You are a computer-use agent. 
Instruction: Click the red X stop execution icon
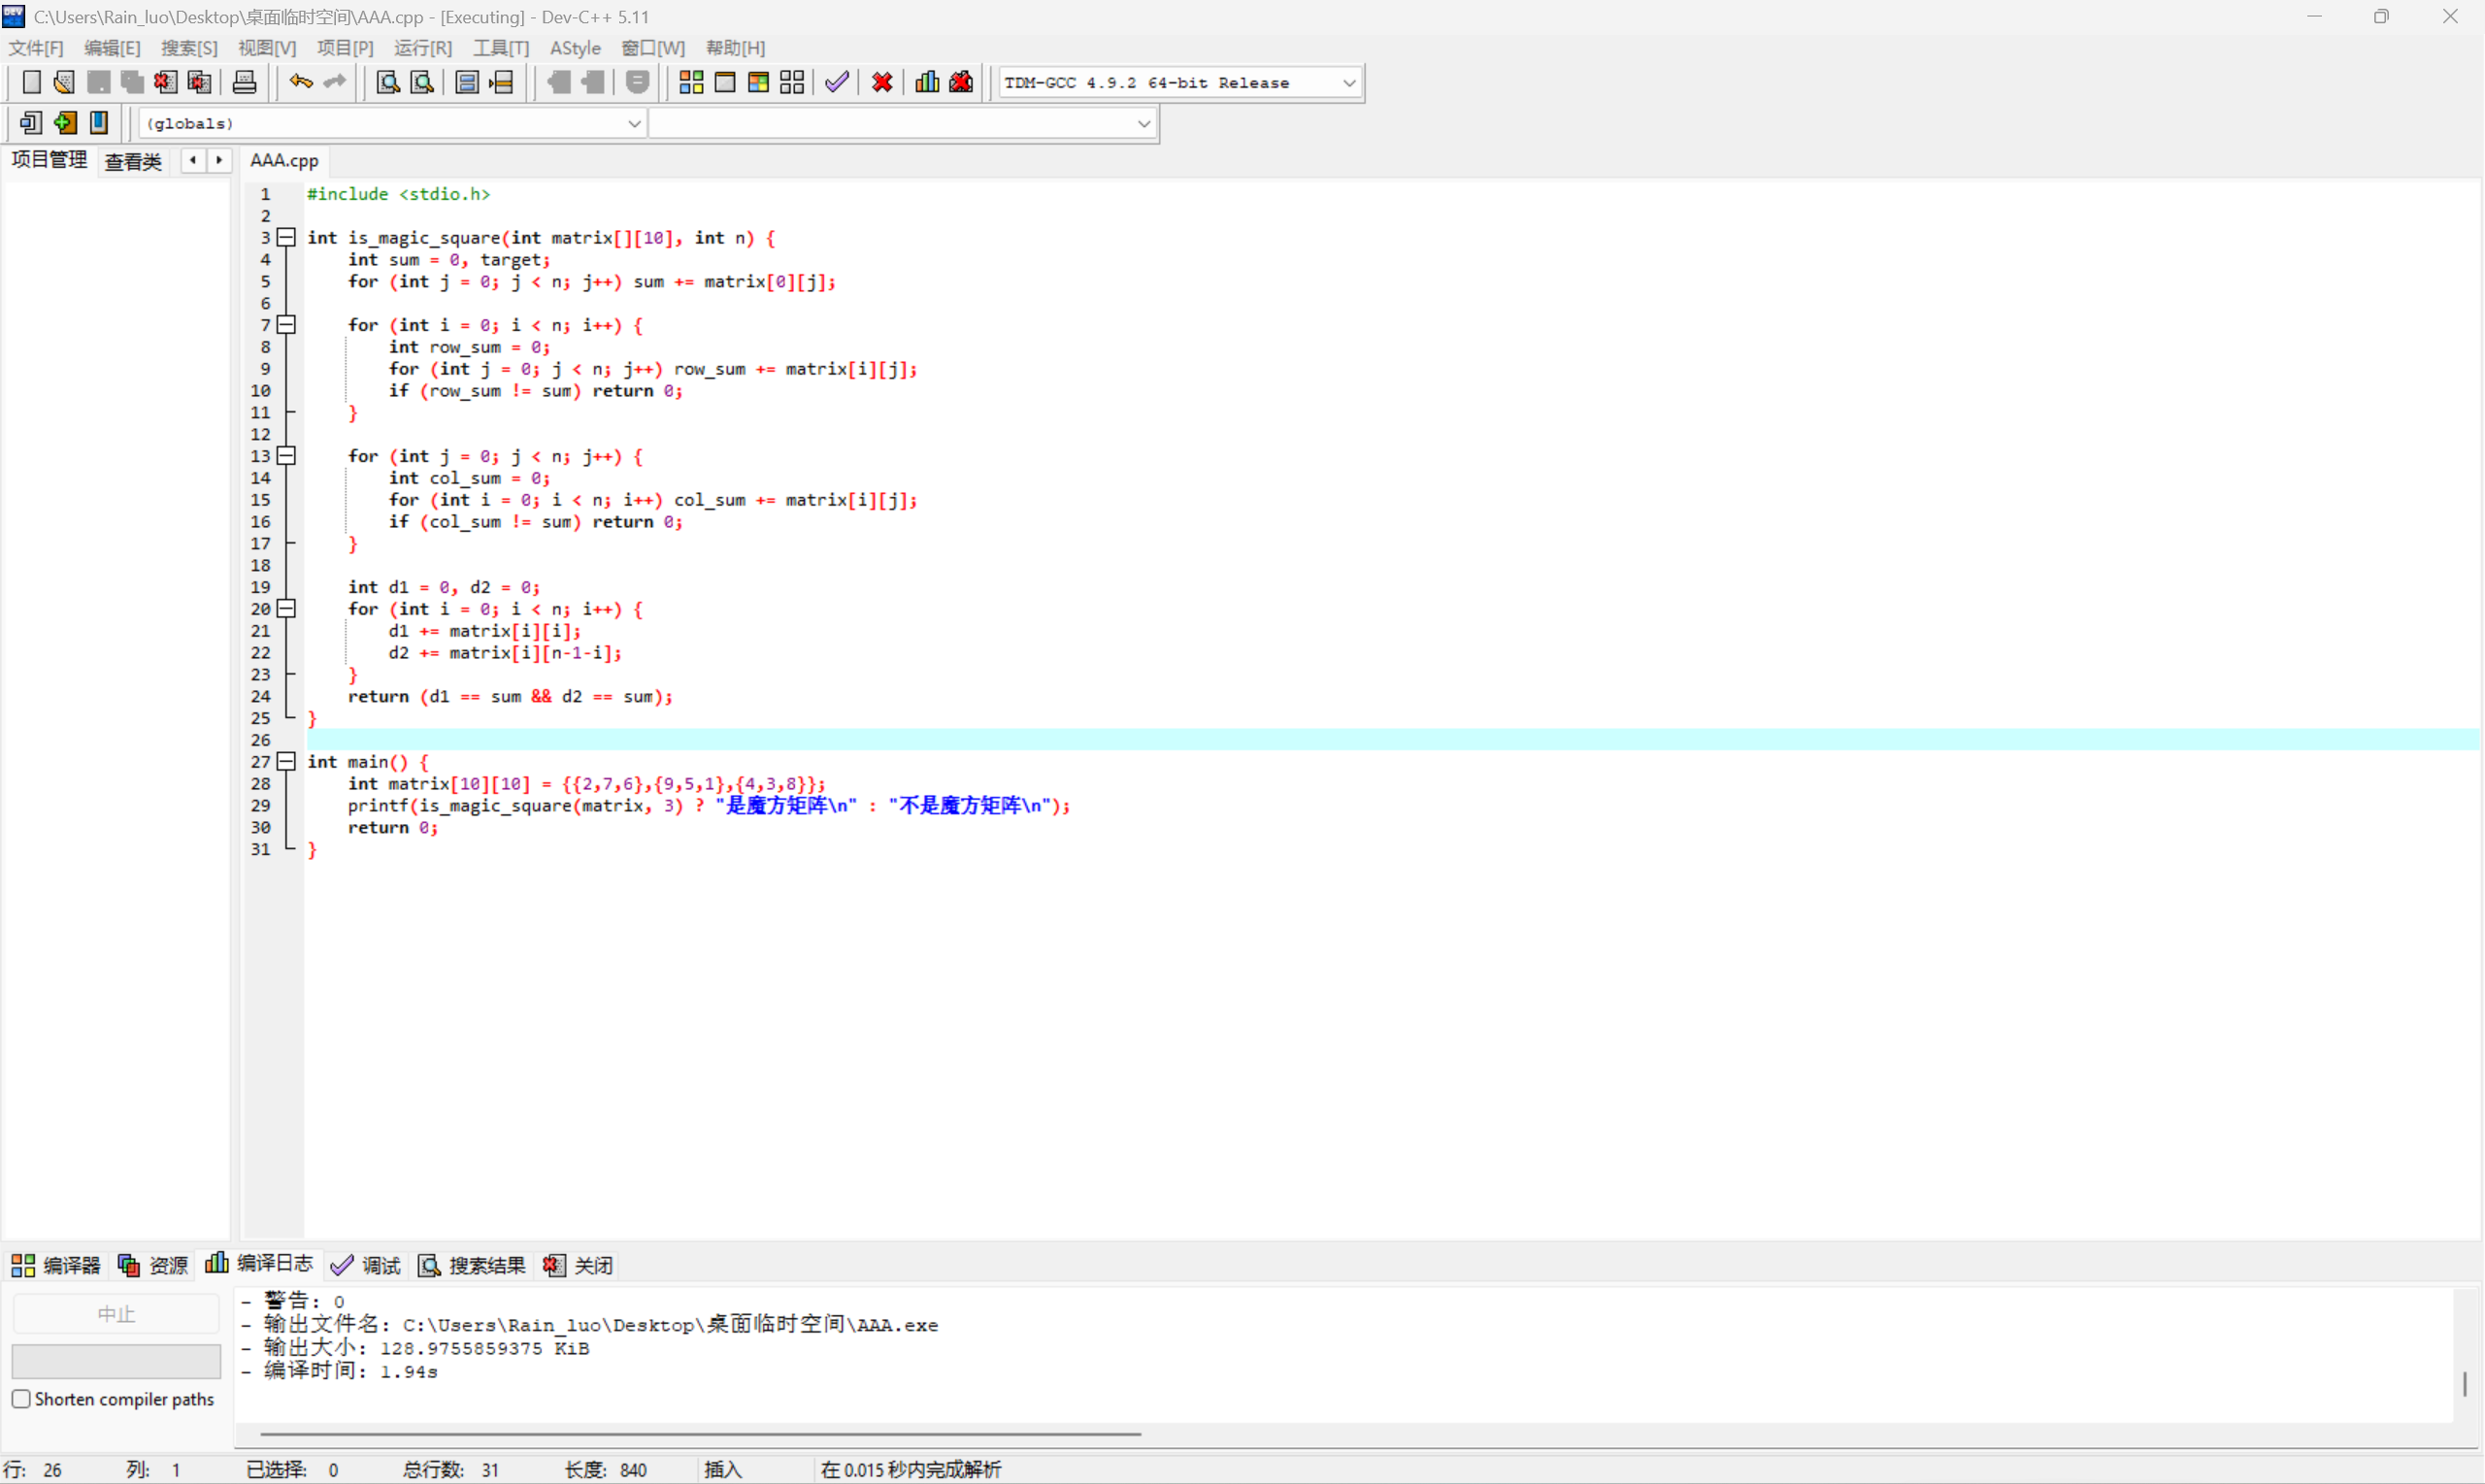click(x=882, y=82)
